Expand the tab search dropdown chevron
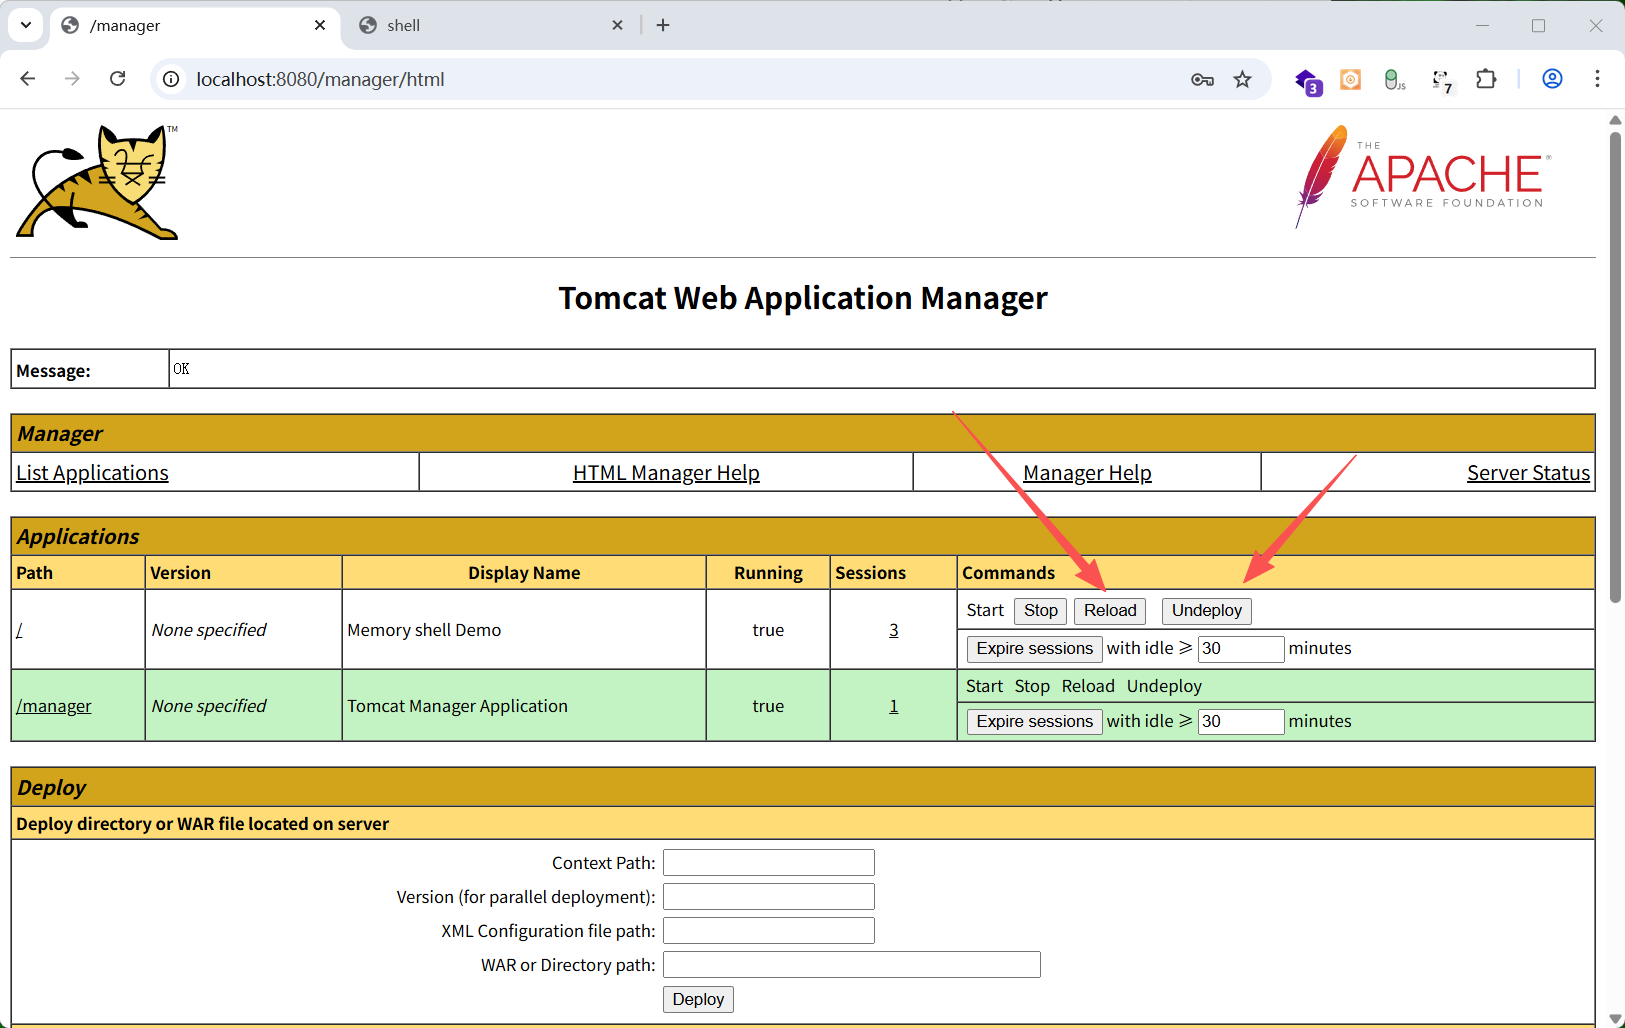This screenshot has height=1028, width=1625. (x=26, y=25)
